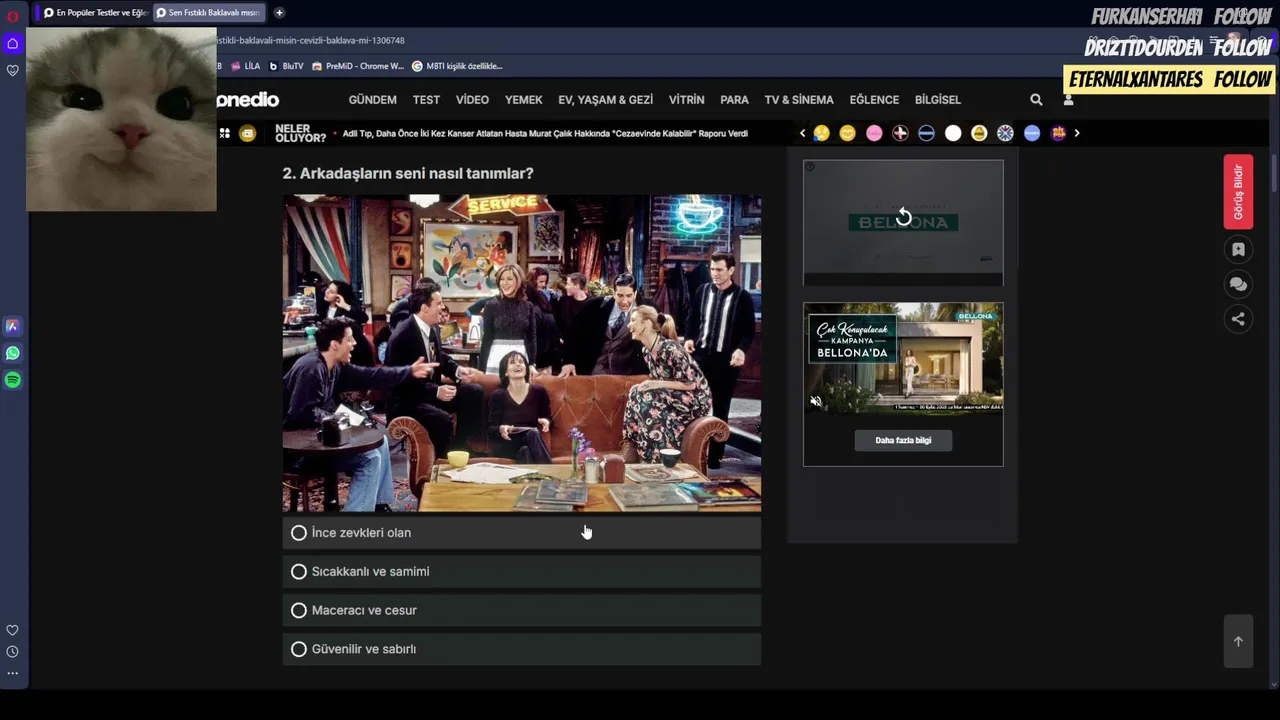Open the Onedio user profile icon
The height and width of the screenshot is (720, 1280).
coord(1068,100)
